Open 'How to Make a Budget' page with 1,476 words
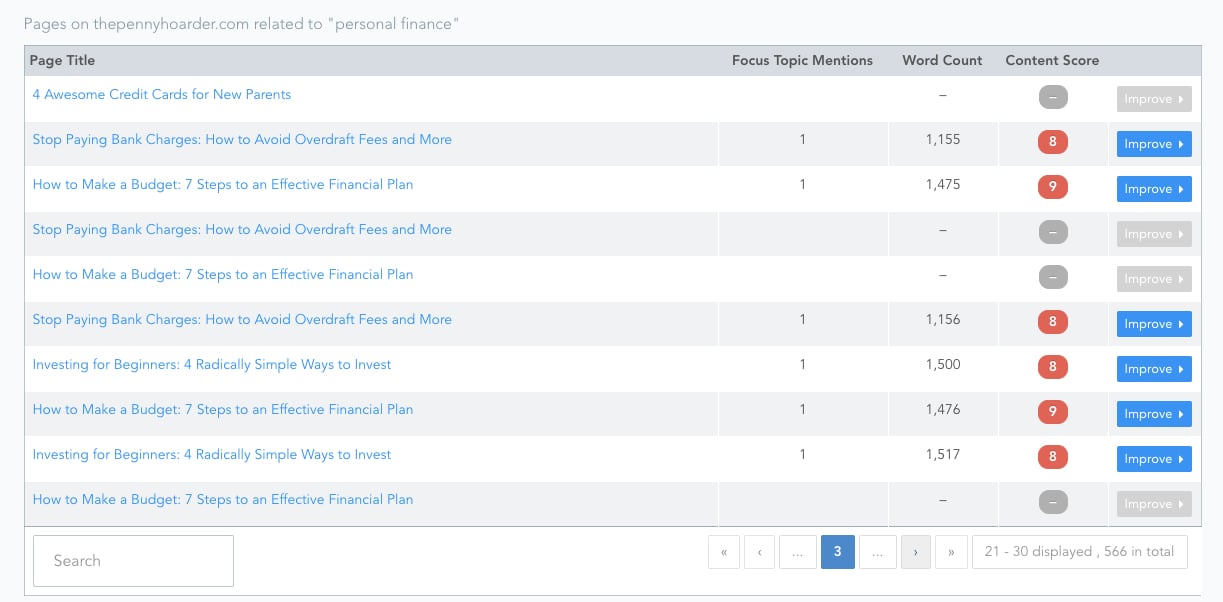Screen dimensions: 1223x602 click(x=223, y=409)
